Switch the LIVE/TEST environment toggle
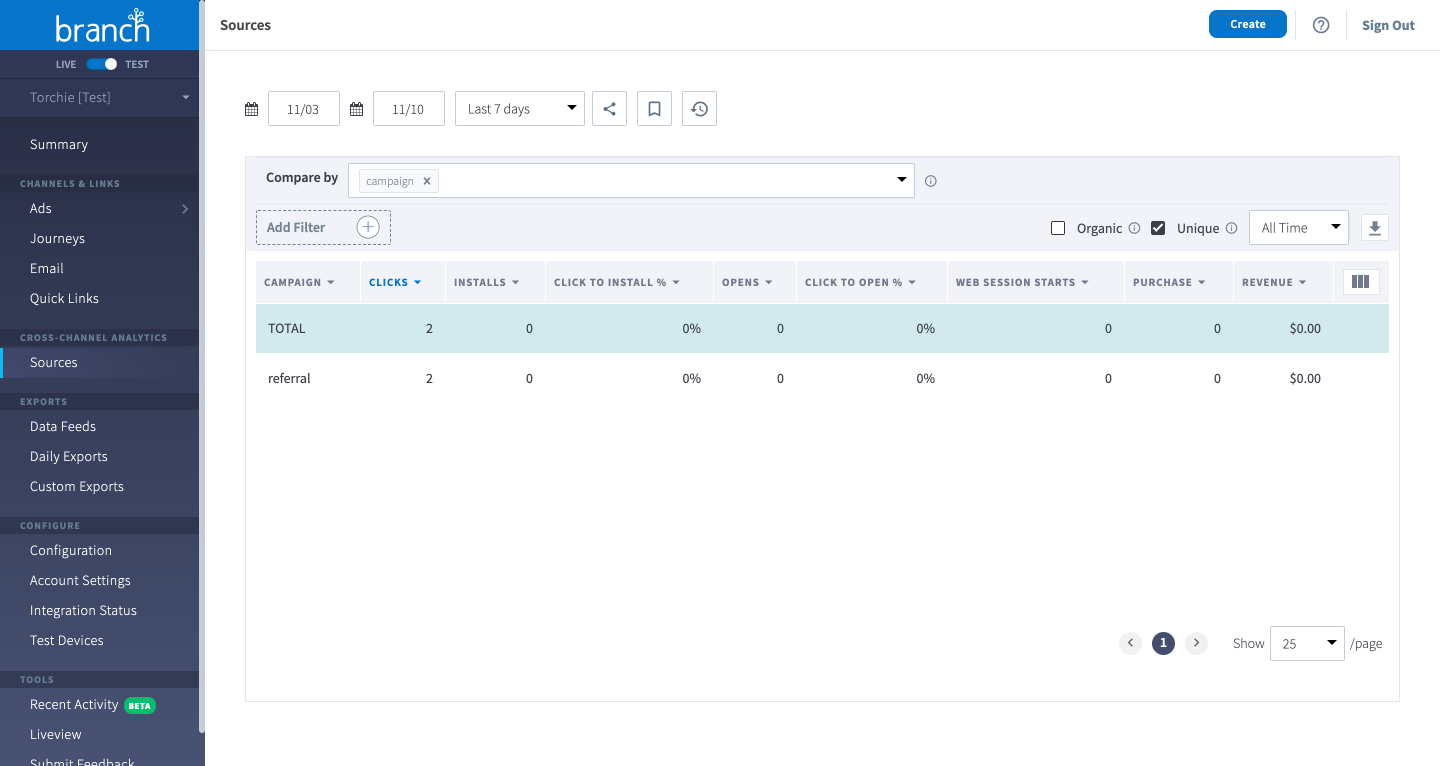This screenshot has height=766, width=1440. pos(99,63)
